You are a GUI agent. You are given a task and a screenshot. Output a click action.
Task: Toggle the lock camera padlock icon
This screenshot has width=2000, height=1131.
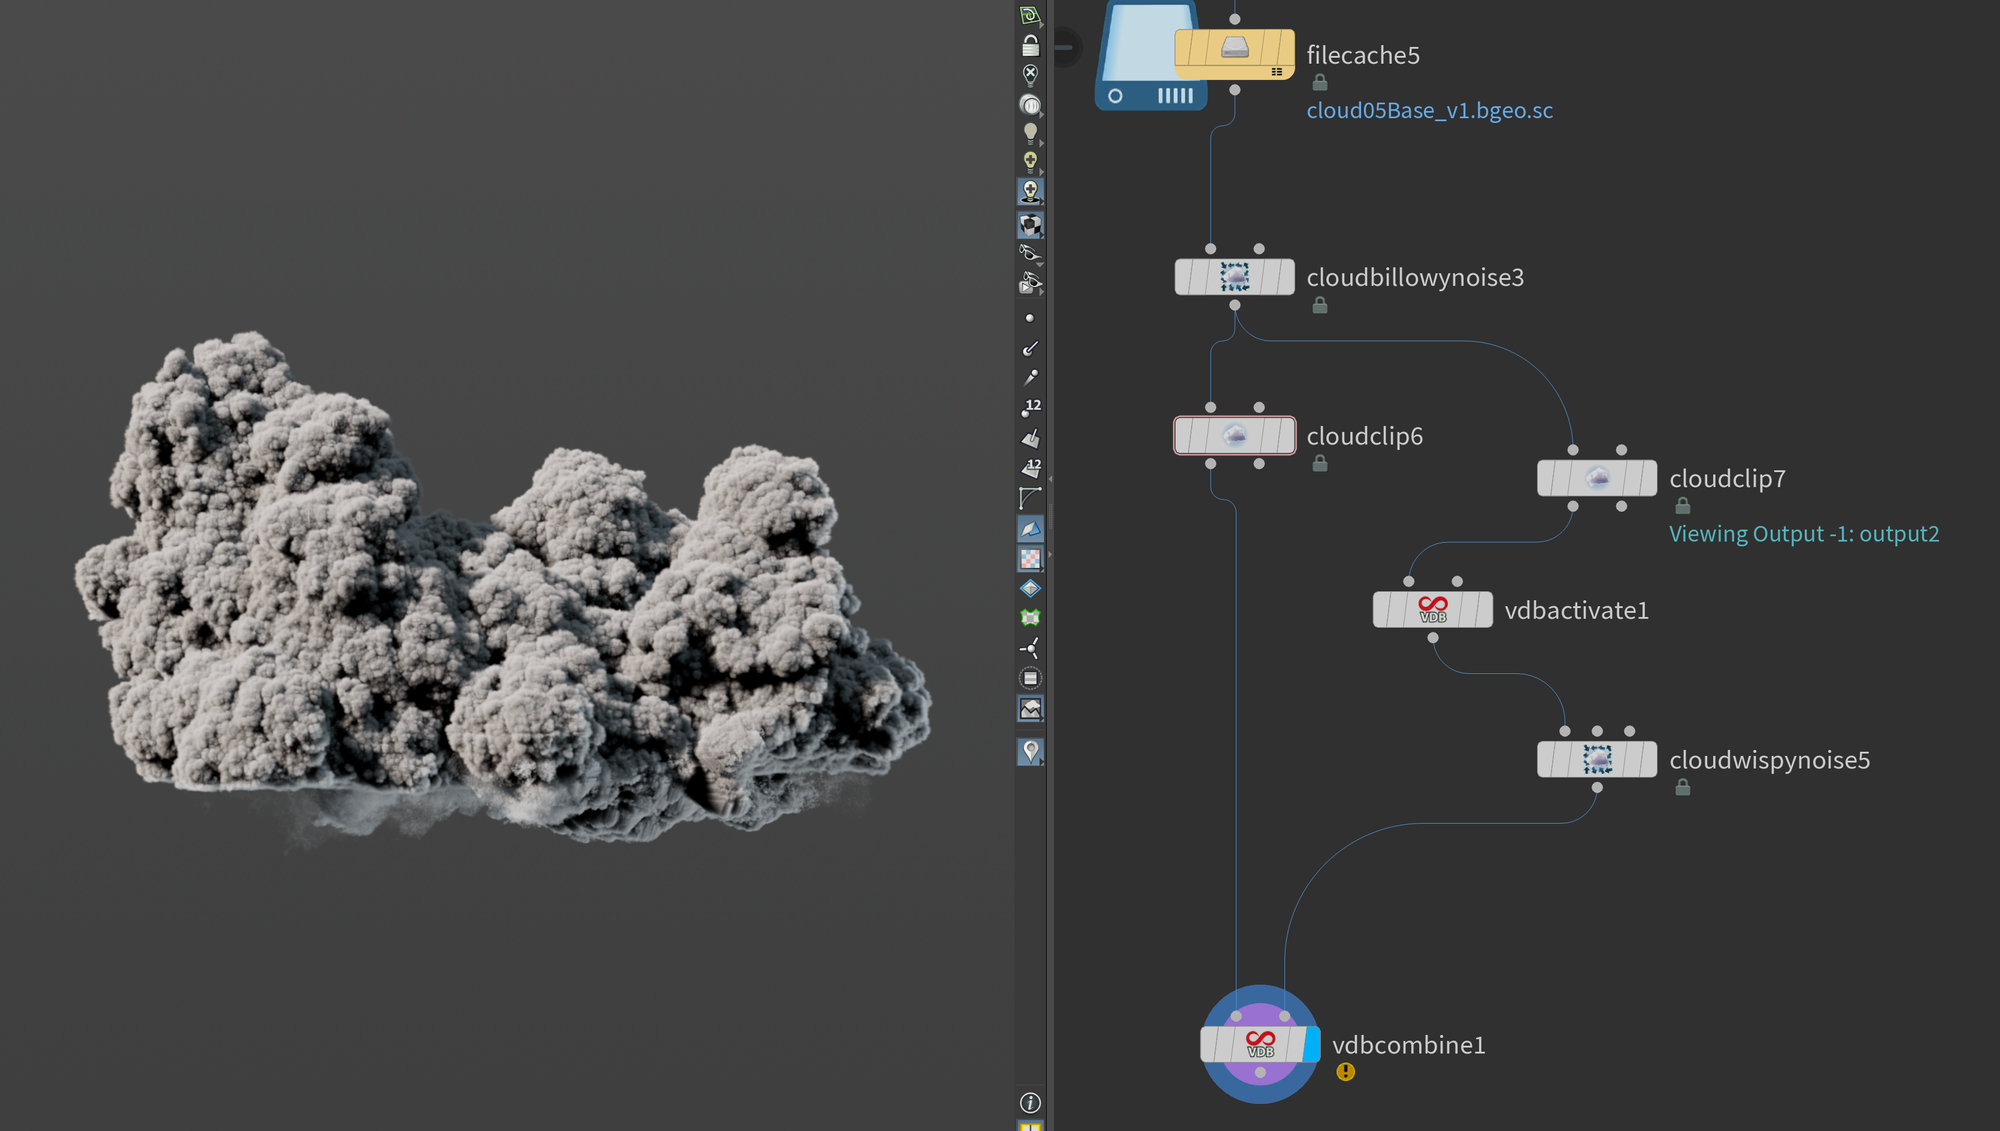[x=1030, y=46]
